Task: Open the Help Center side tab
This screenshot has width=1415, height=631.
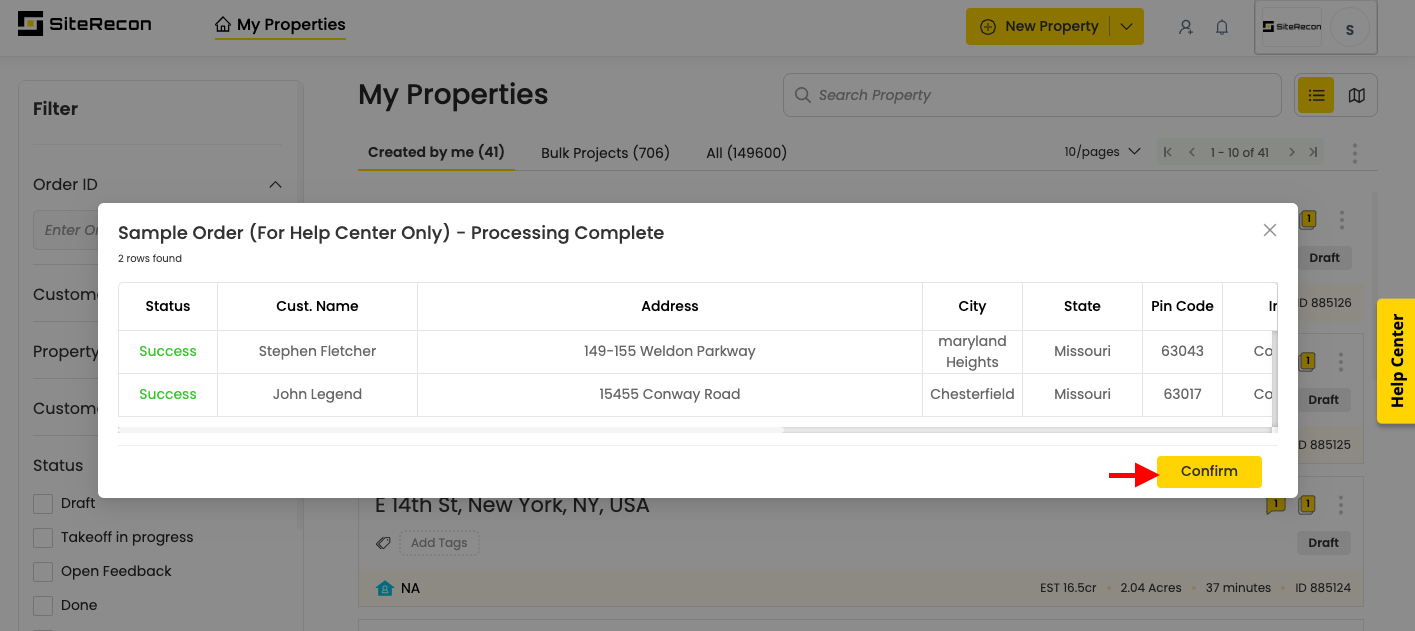Action: point(1397,361)
